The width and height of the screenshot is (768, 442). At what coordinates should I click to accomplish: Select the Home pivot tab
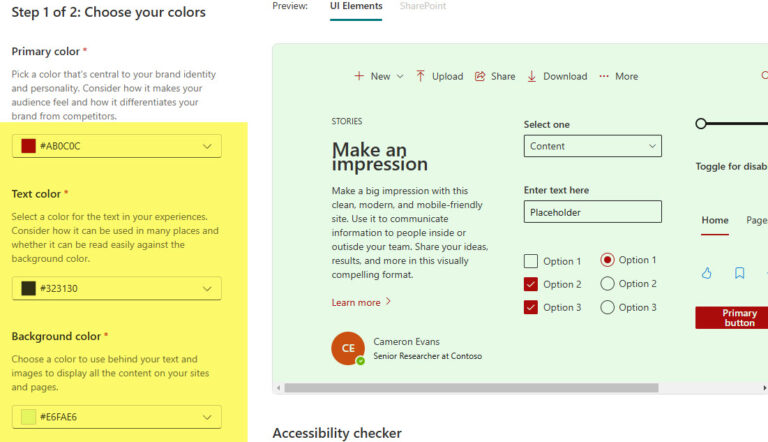(715, 220)
